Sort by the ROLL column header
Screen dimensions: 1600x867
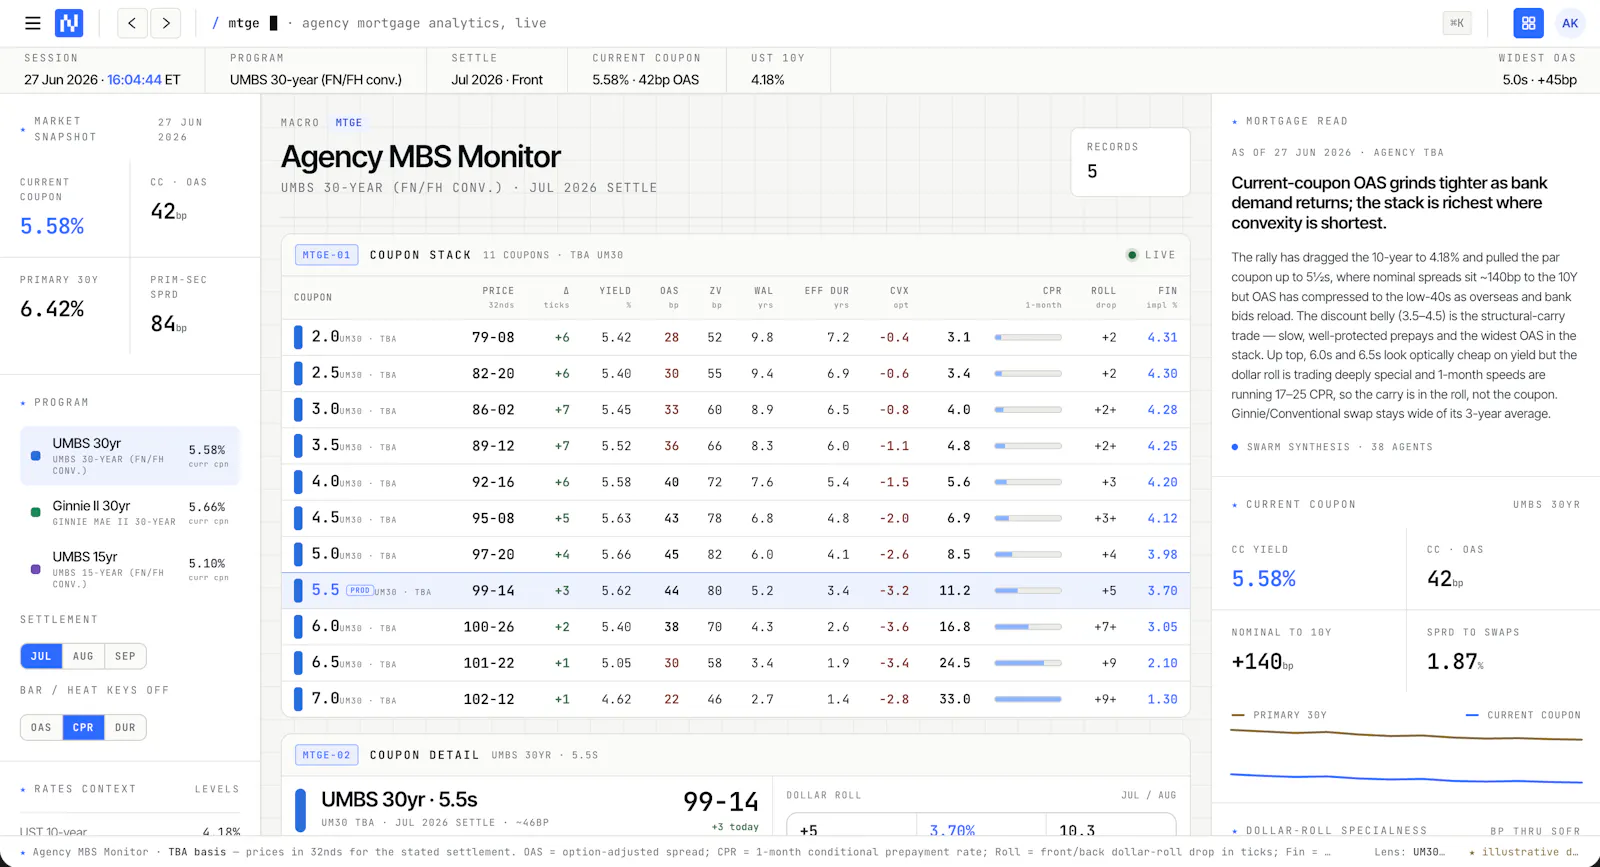(x=1104, y=296)
